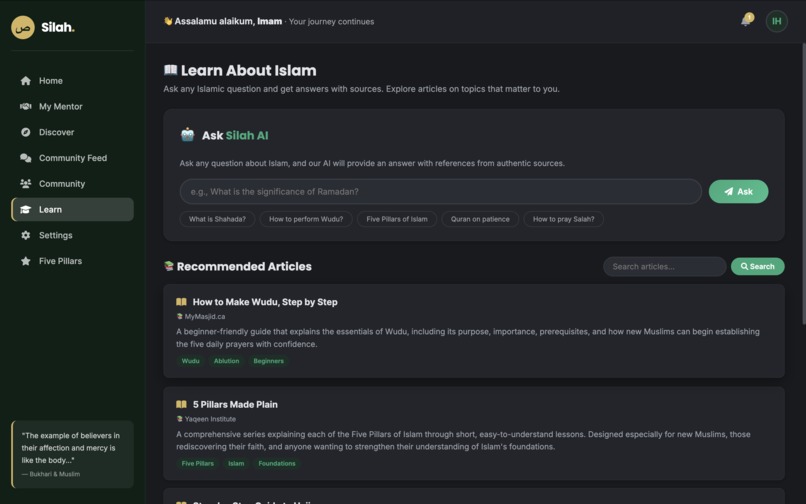Select 'Quran on patience' suggestion chip
The height and width of the screenshot is (504, 806).
480,219
